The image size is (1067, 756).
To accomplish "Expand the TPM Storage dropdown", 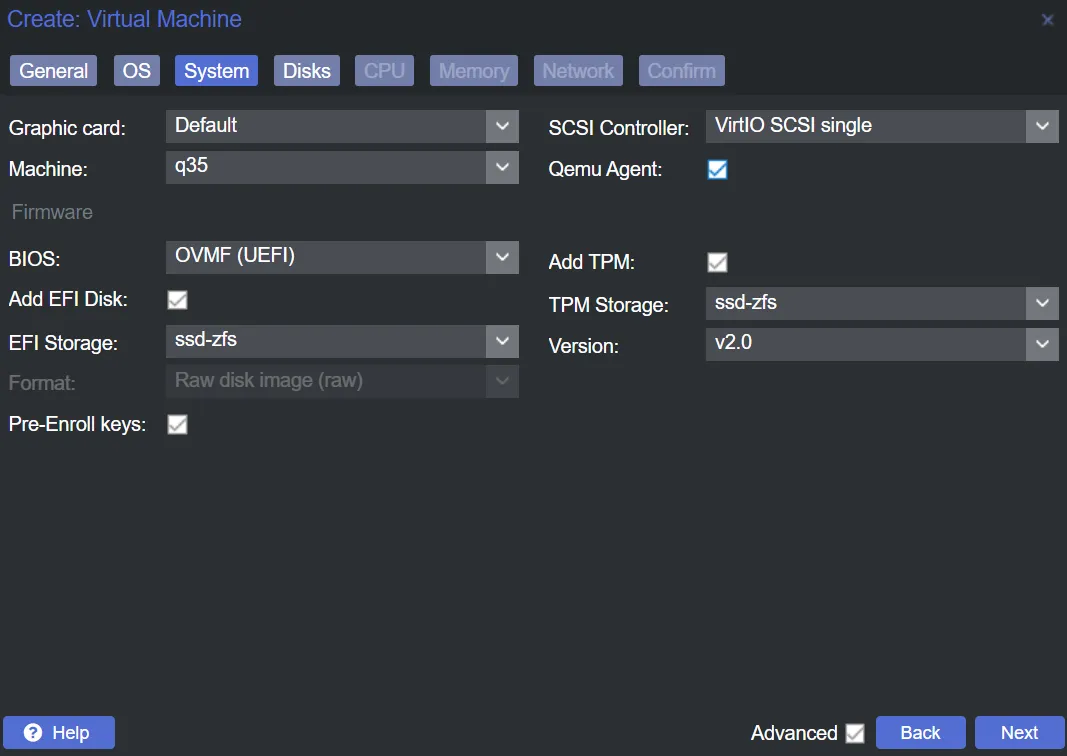I will 1042,303.
